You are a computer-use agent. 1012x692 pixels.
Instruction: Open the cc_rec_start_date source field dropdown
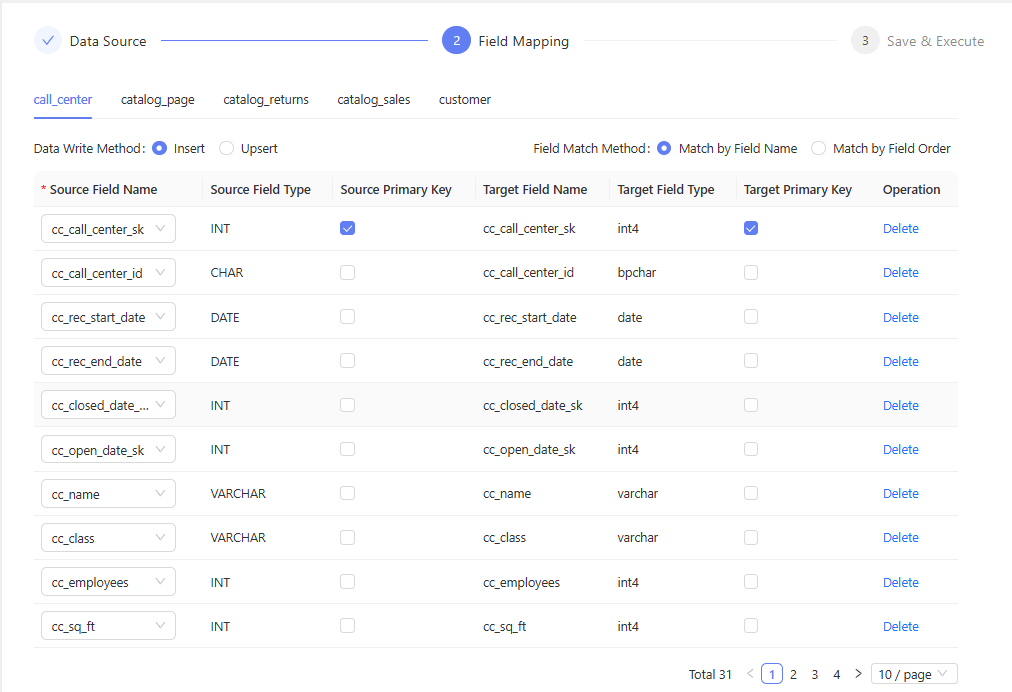(108, 317)
